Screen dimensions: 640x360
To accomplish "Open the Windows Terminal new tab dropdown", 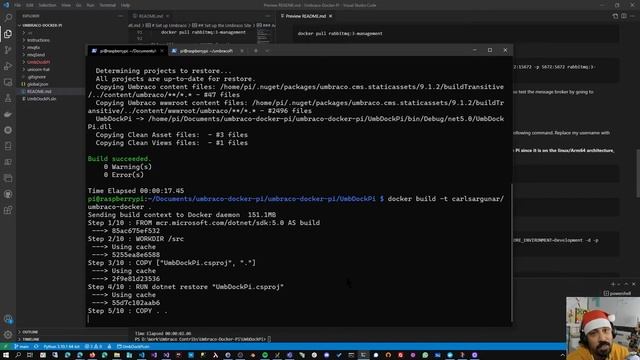I will (267, 51).
